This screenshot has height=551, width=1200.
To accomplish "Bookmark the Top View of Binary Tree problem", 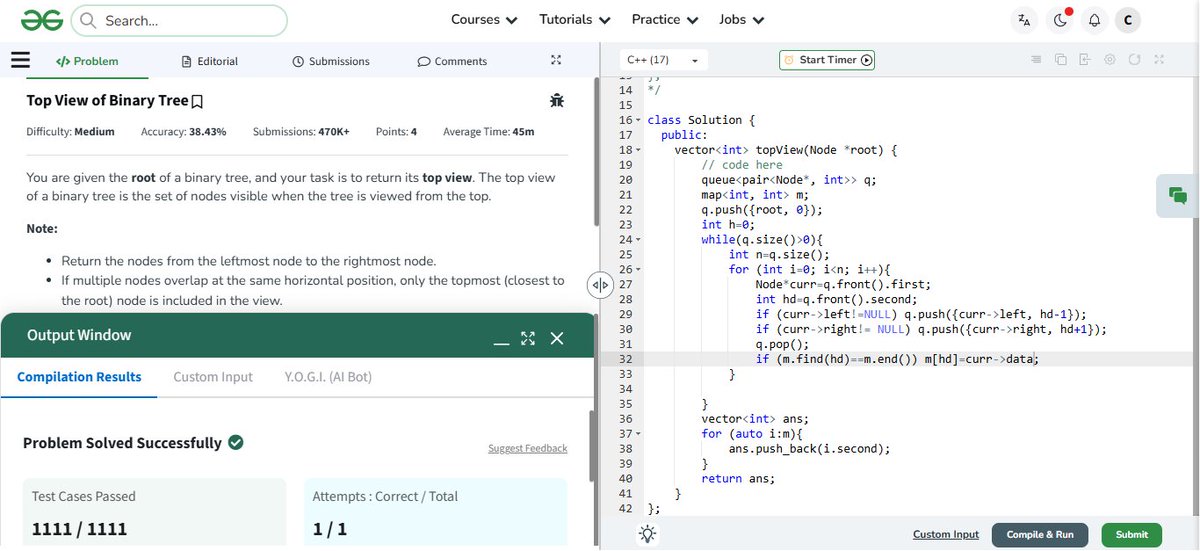I will 197,101.
